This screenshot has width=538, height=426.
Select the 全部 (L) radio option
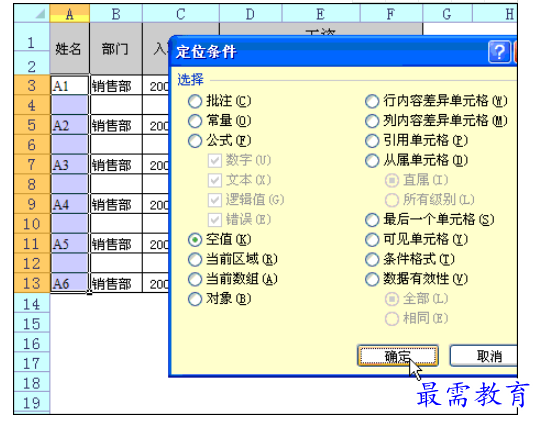(x=392, y=299)
